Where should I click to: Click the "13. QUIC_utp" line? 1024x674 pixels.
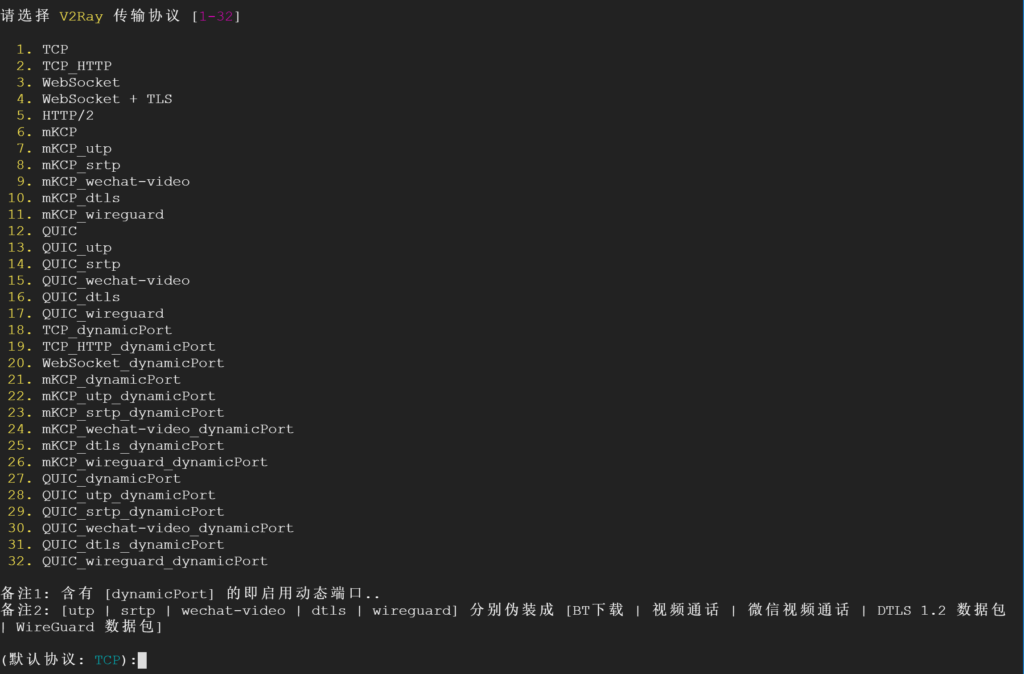click(x=60, y=248)
